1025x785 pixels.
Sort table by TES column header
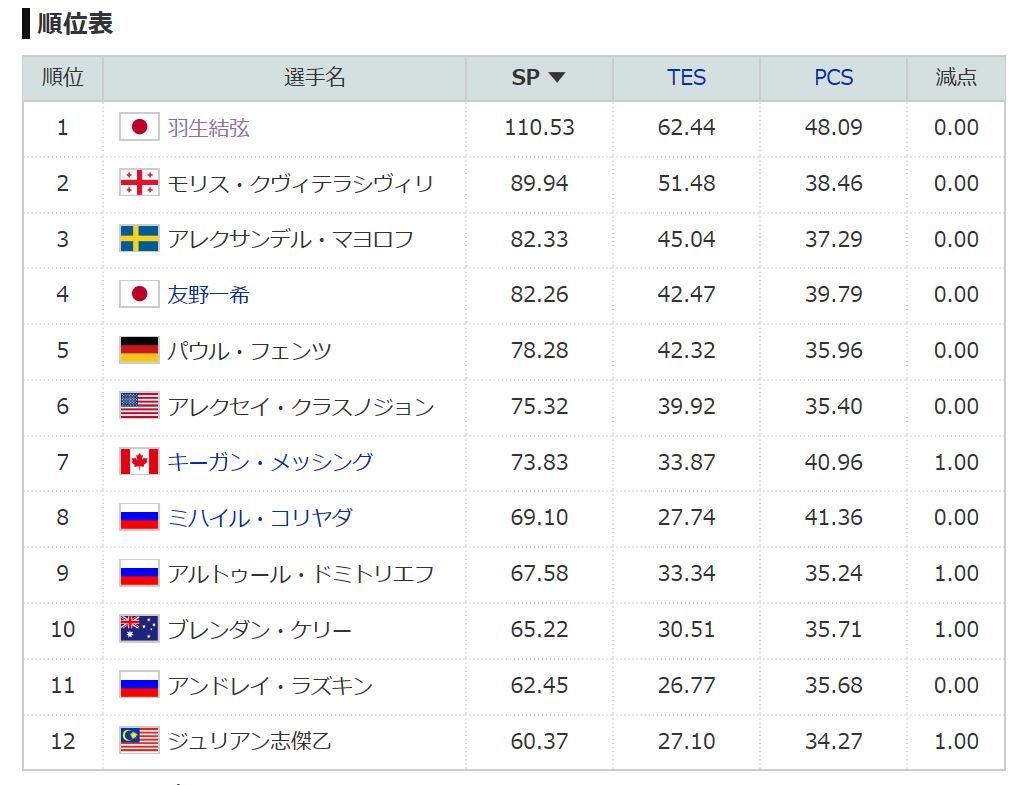point(686,78)
